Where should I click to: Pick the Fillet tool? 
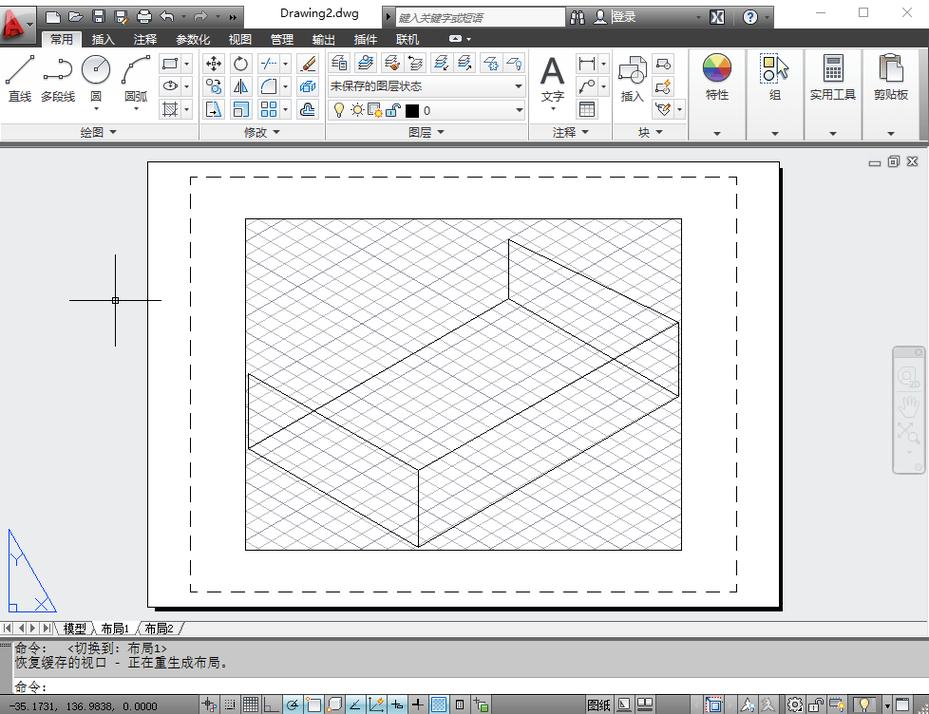268,87
